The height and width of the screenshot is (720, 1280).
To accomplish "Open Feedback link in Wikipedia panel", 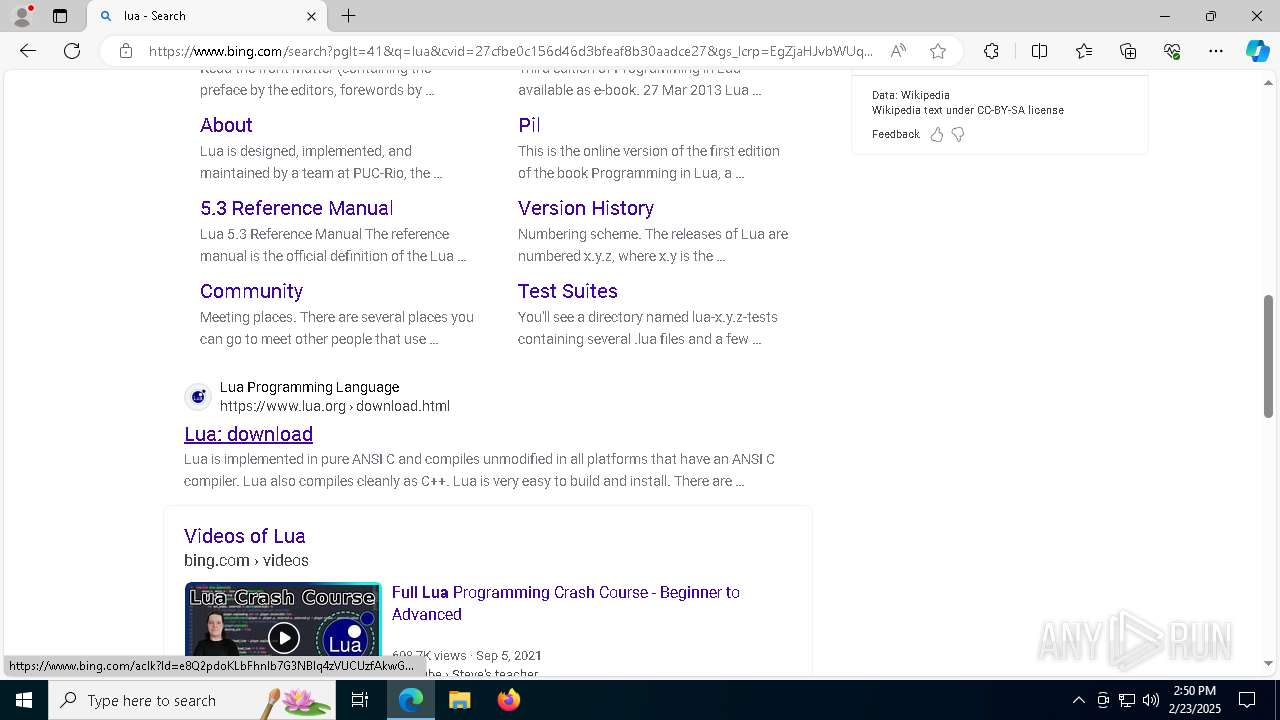I will (x=895, y=134).
